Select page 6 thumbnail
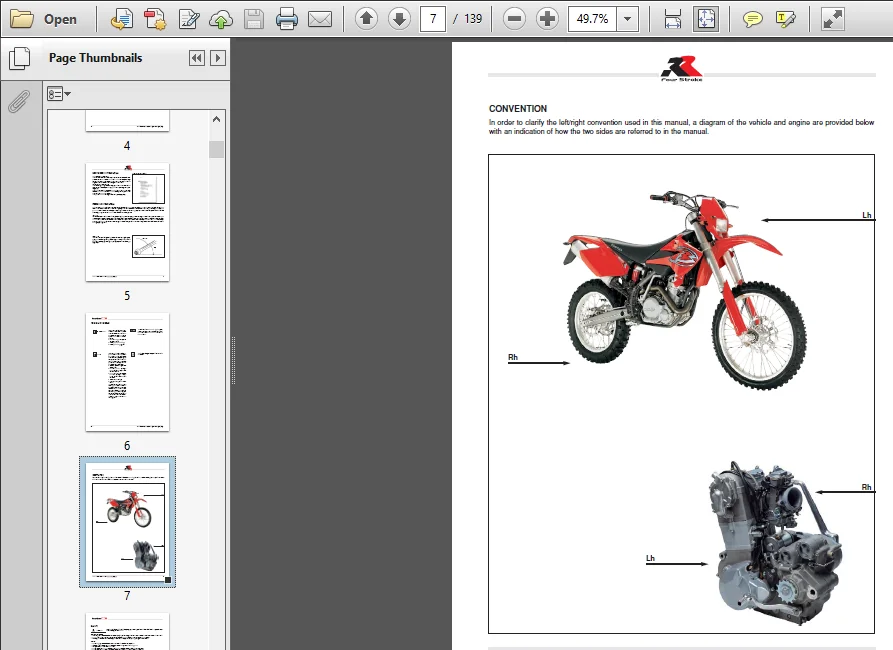 127,372
